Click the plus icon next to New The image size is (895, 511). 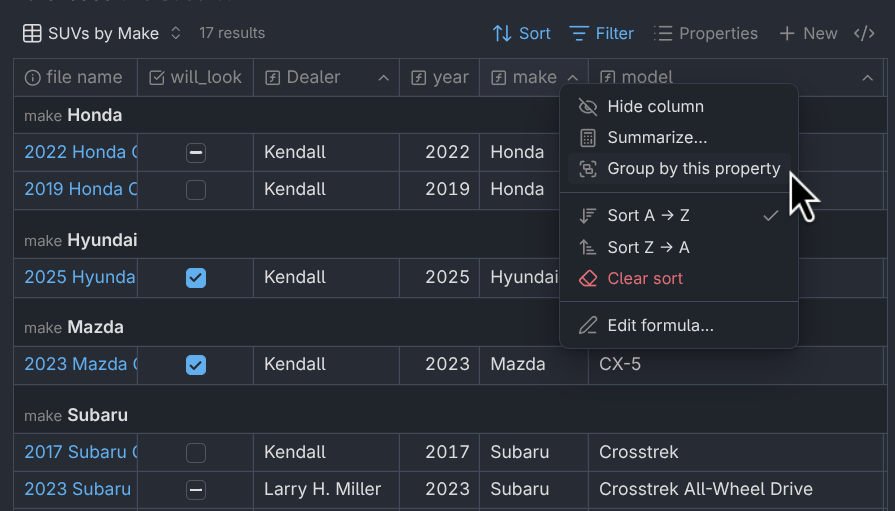(787, 33)
